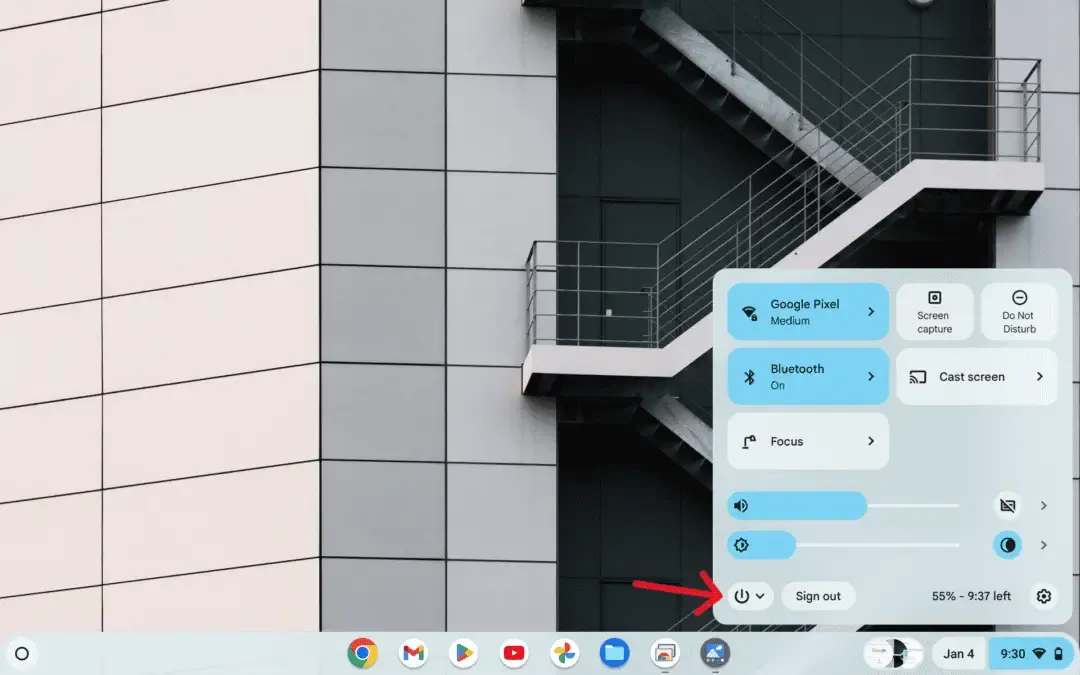The image size is (1080, 675).
Task: Toggle Bluetooth using its tile icon
Action: coord(749,377)
